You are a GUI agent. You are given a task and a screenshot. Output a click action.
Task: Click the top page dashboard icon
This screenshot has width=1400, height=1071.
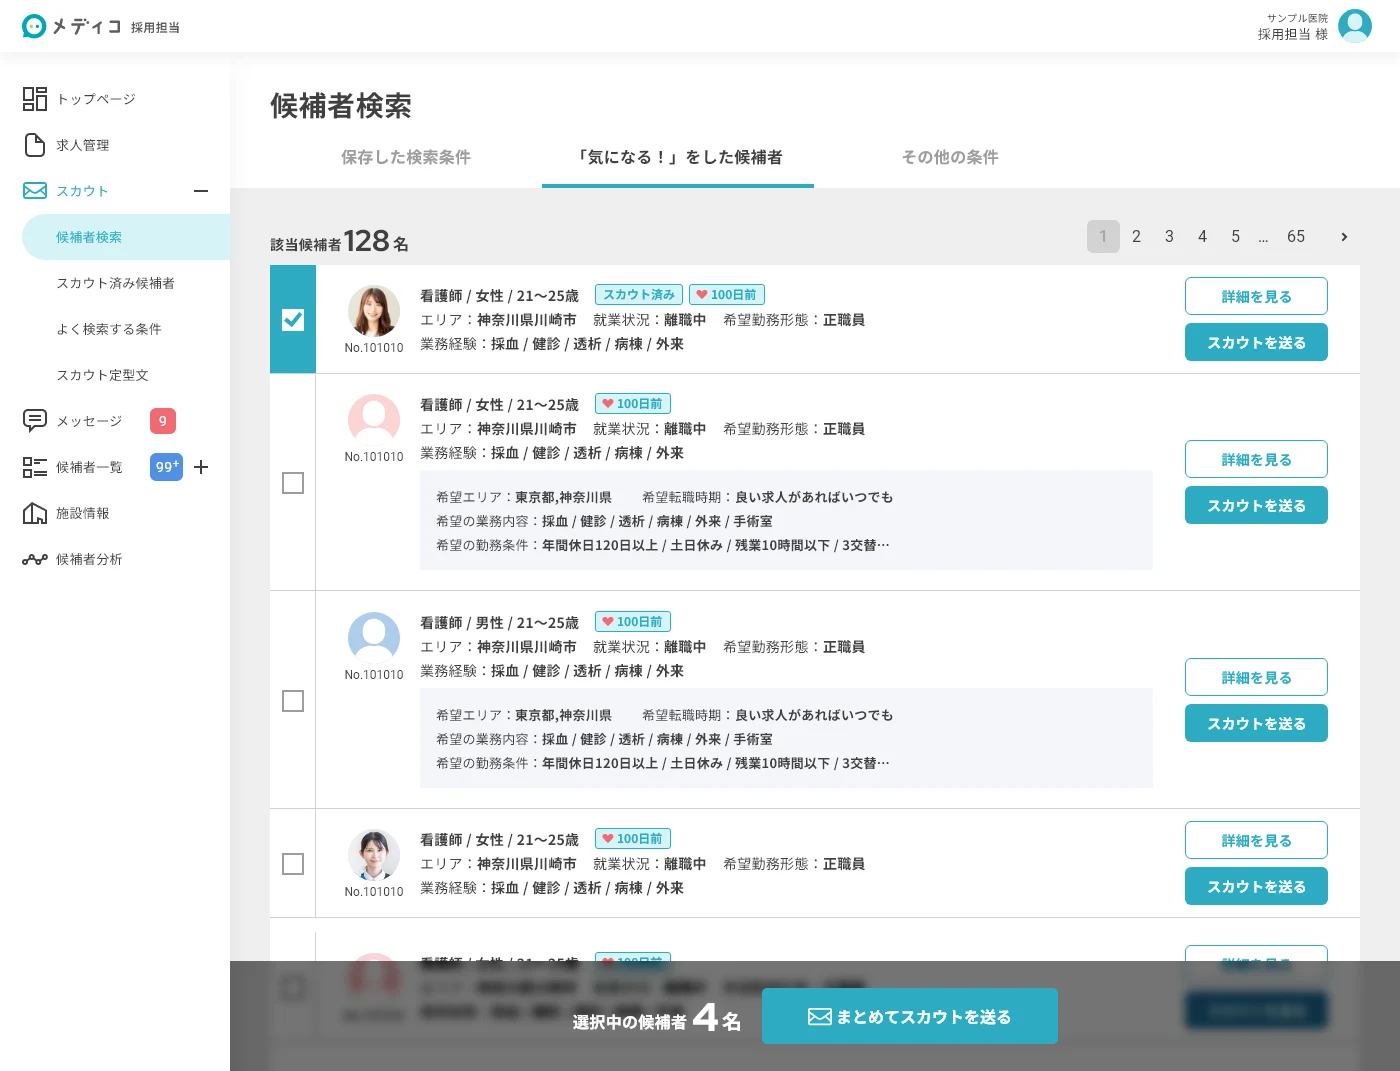pyautogui.click(x=35, y=99)
